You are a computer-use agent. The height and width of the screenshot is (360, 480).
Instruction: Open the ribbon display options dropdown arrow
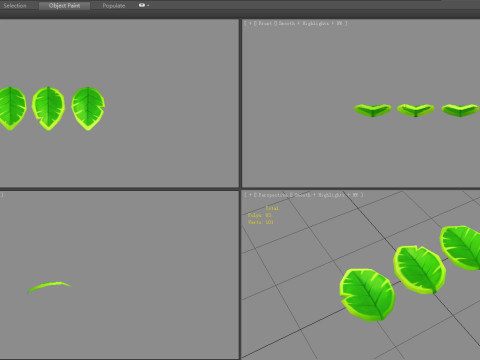point(148,6)
